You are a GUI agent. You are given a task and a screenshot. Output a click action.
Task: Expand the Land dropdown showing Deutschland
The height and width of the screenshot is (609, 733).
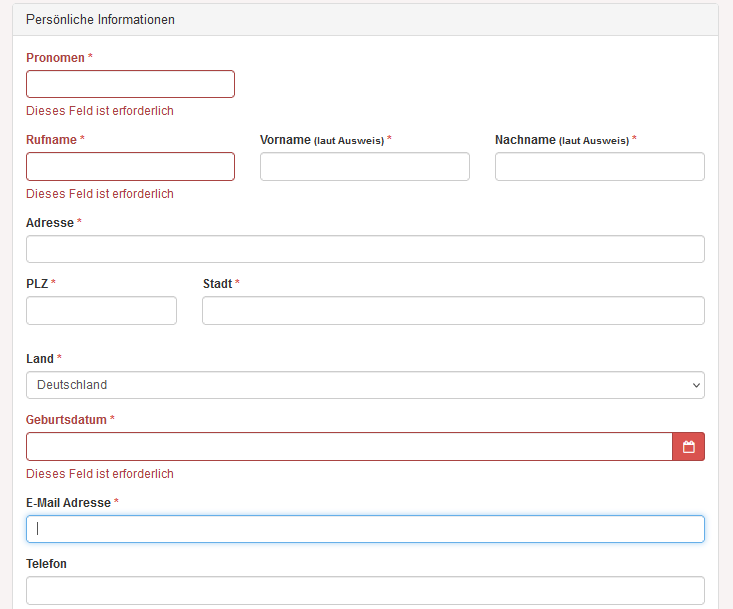point(365,385)
